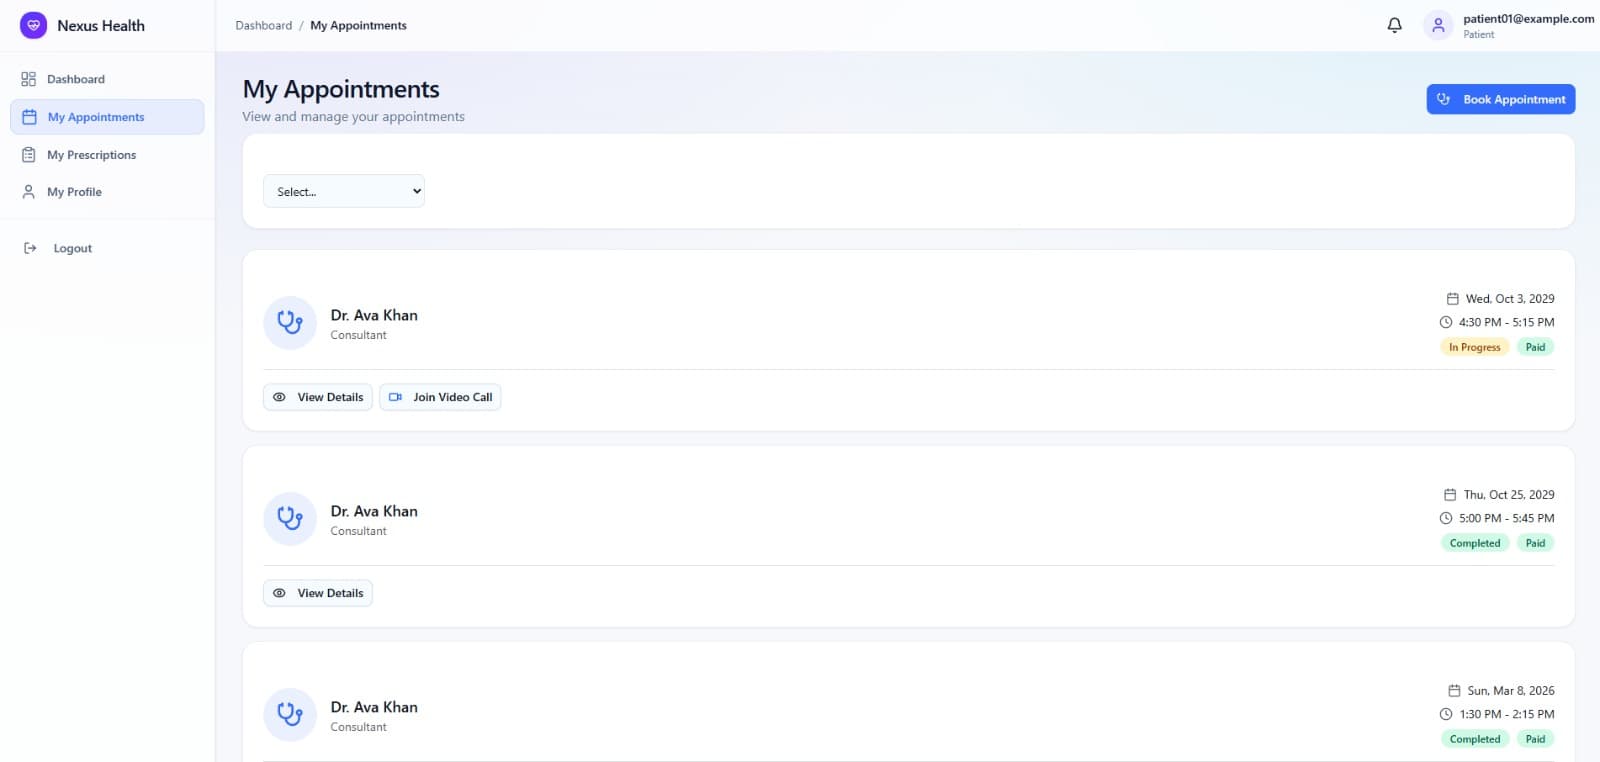This screenshot has height=762, width=1600.
Task: Click the Nexus Health heart logo icon
Action: click(x=33, y=25)
